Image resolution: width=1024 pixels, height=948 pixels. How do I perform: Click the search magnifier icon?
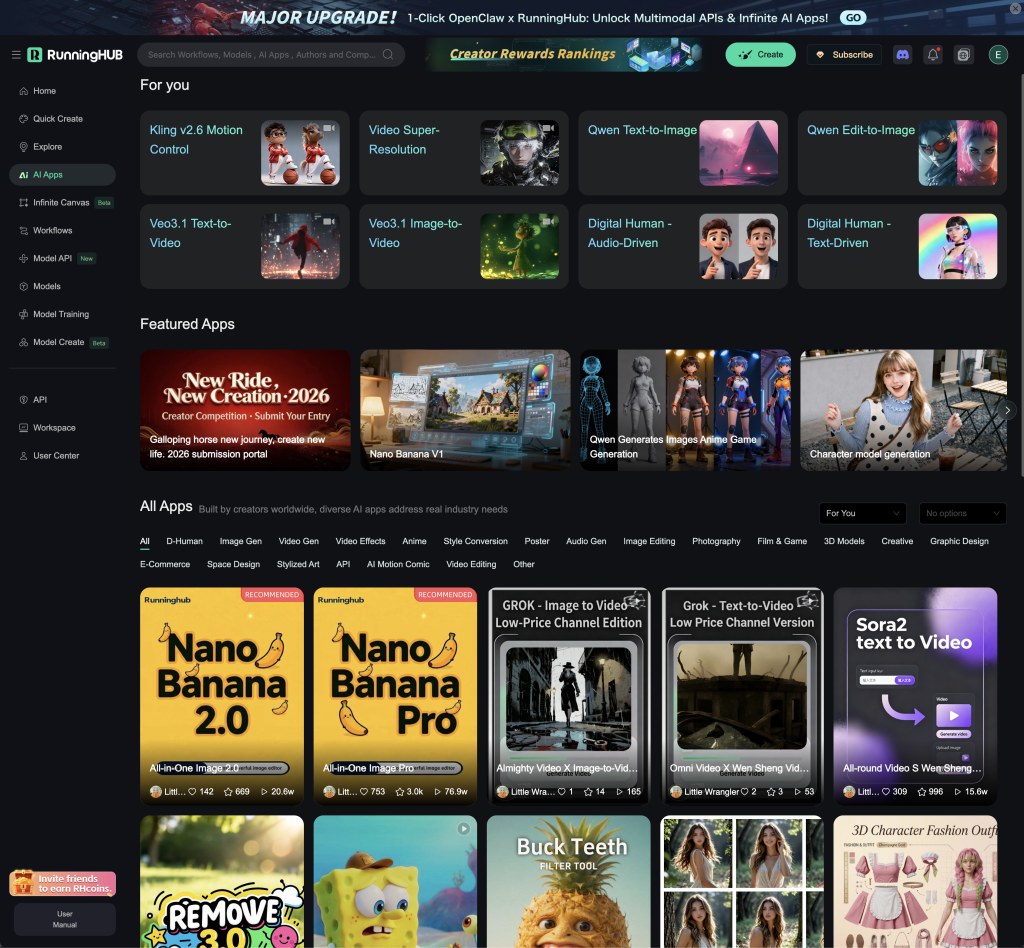coord(388,55)
